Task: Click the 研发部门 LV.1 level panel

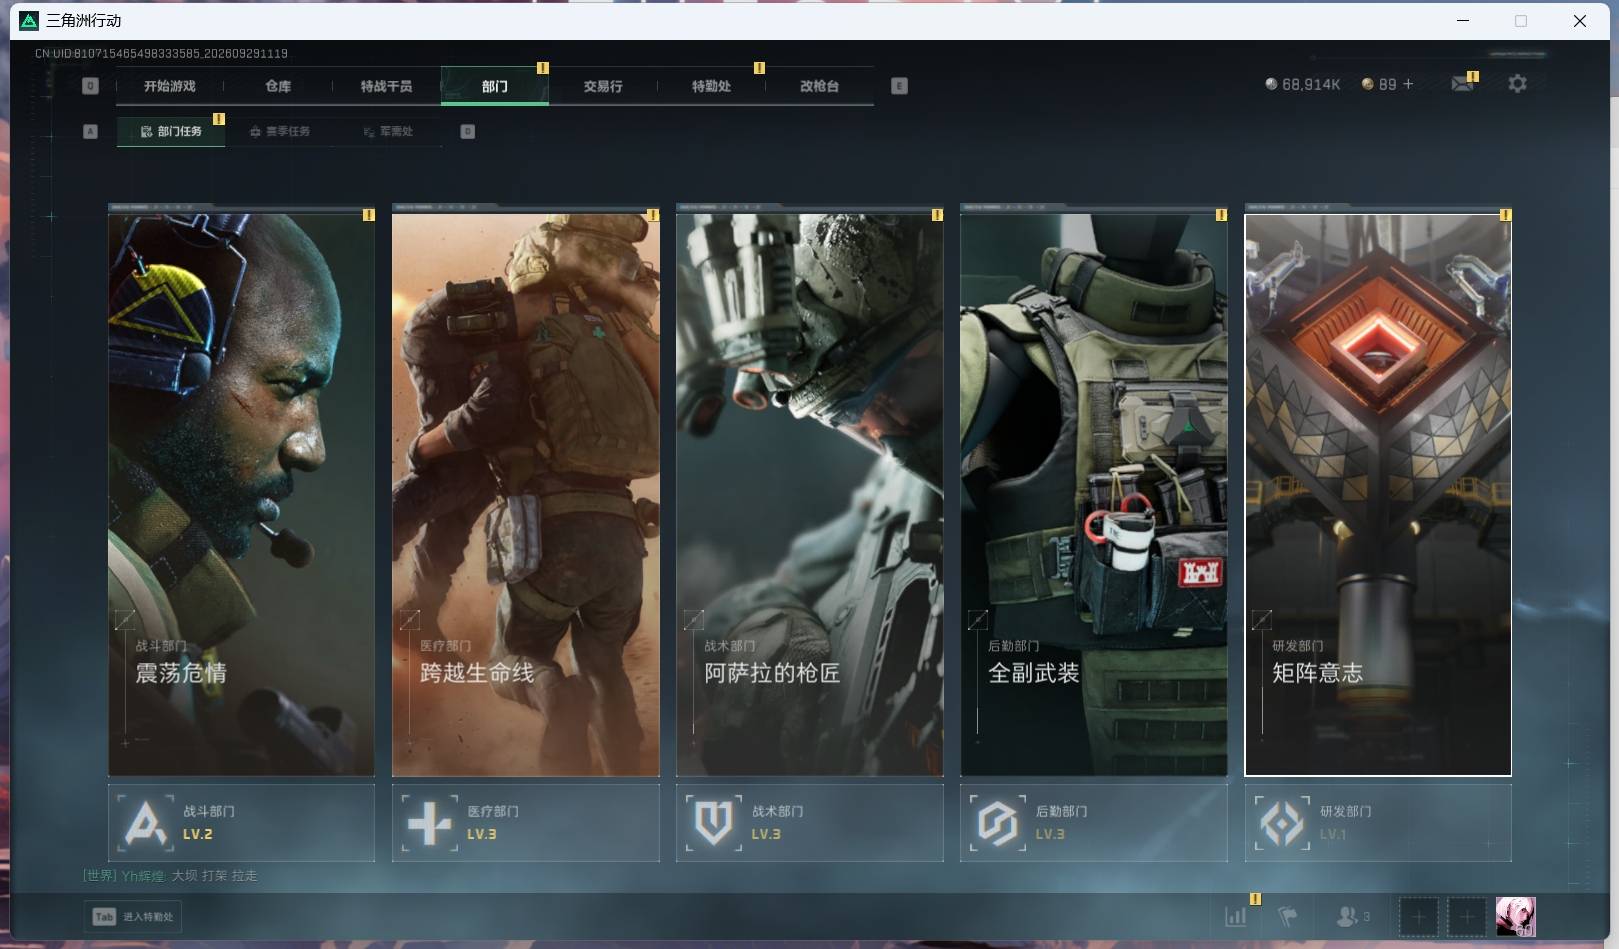Action: pyautogui.click(x=1378, y=823)
